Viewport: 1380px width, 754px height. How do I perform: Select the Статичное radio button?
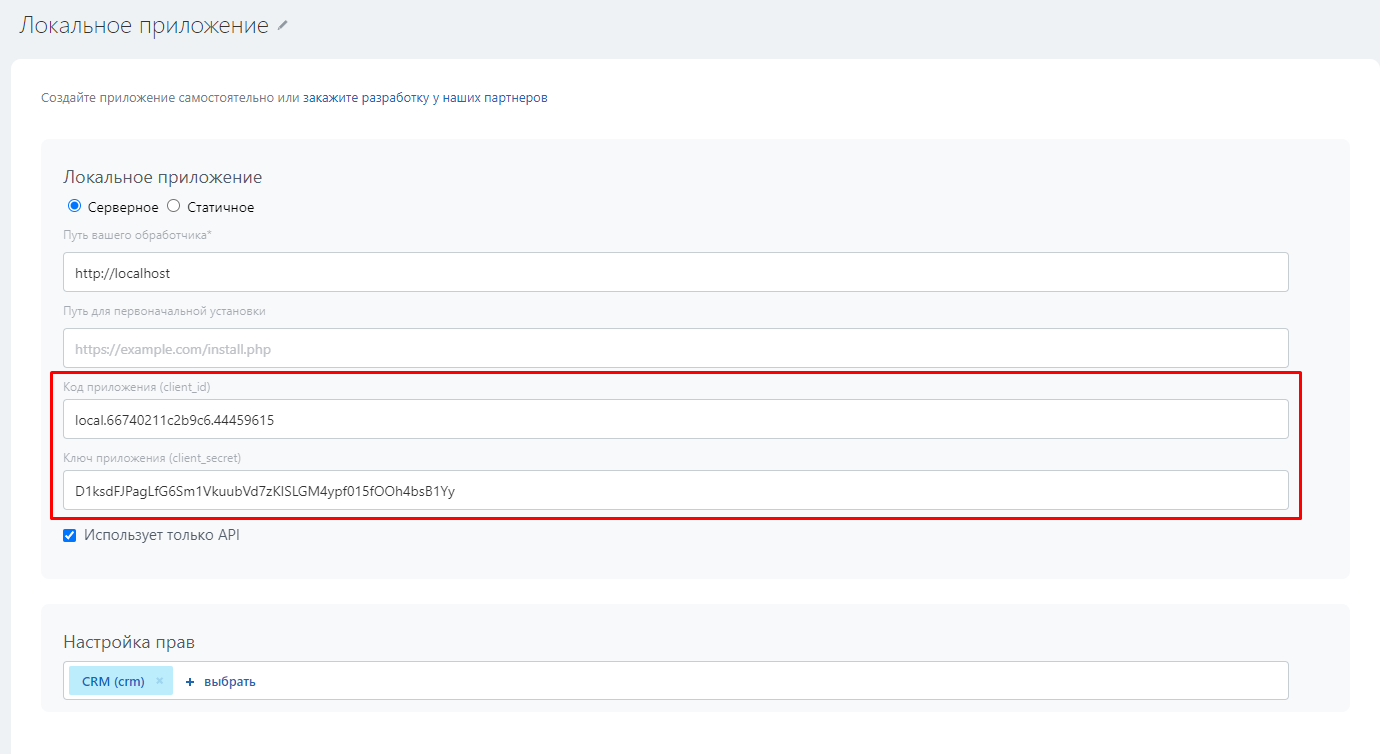pos(173,206)
